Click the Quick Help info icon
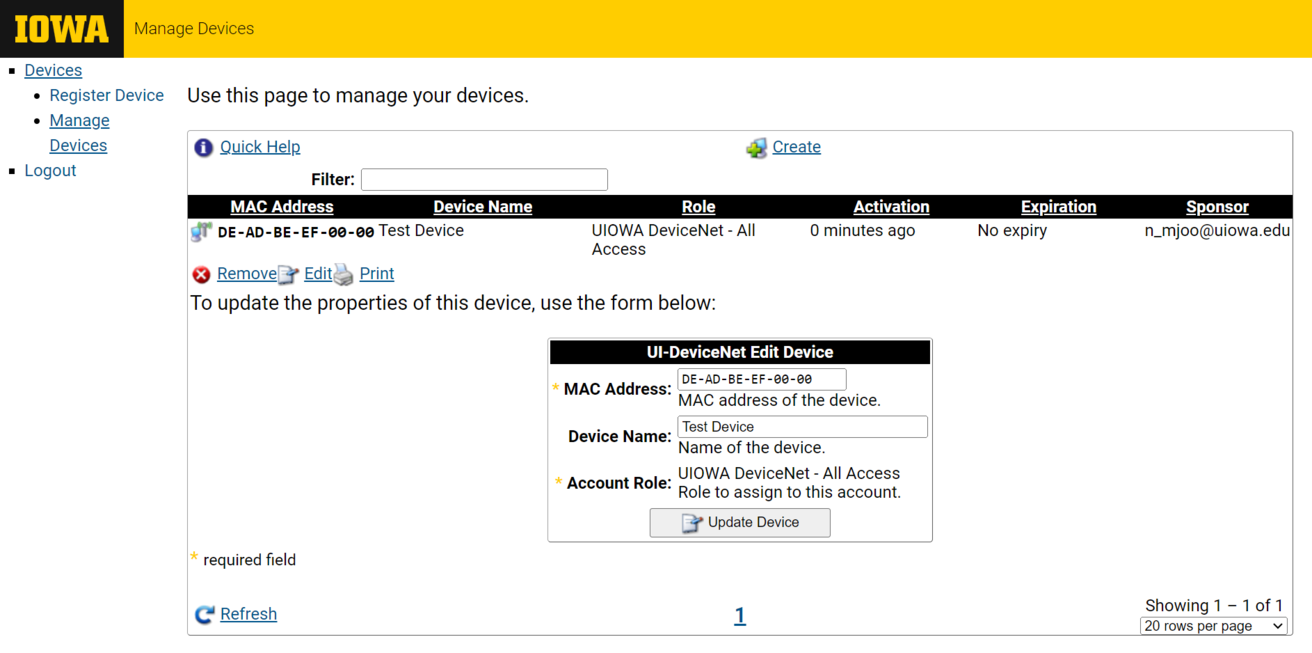The image size is (1312, 653). pos(203,147)
